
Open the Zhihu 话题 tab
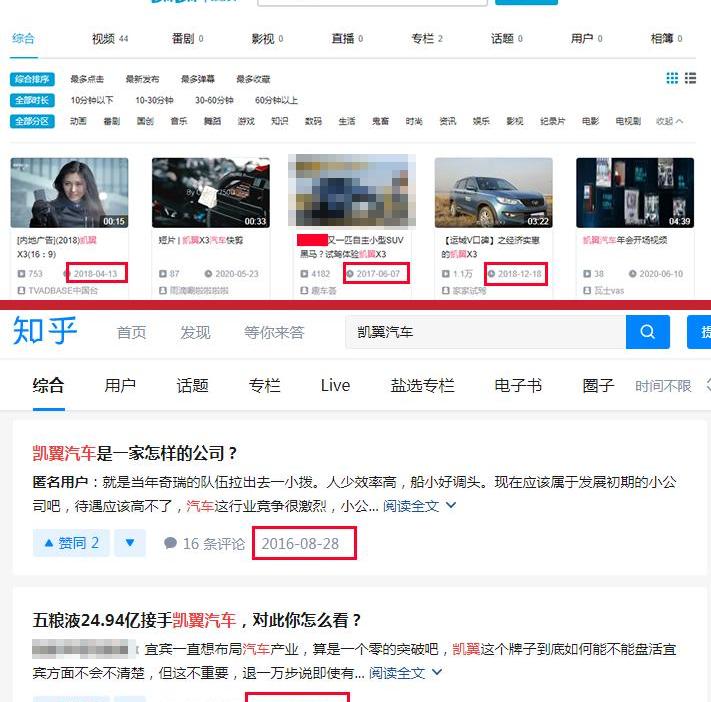point(192,385)
